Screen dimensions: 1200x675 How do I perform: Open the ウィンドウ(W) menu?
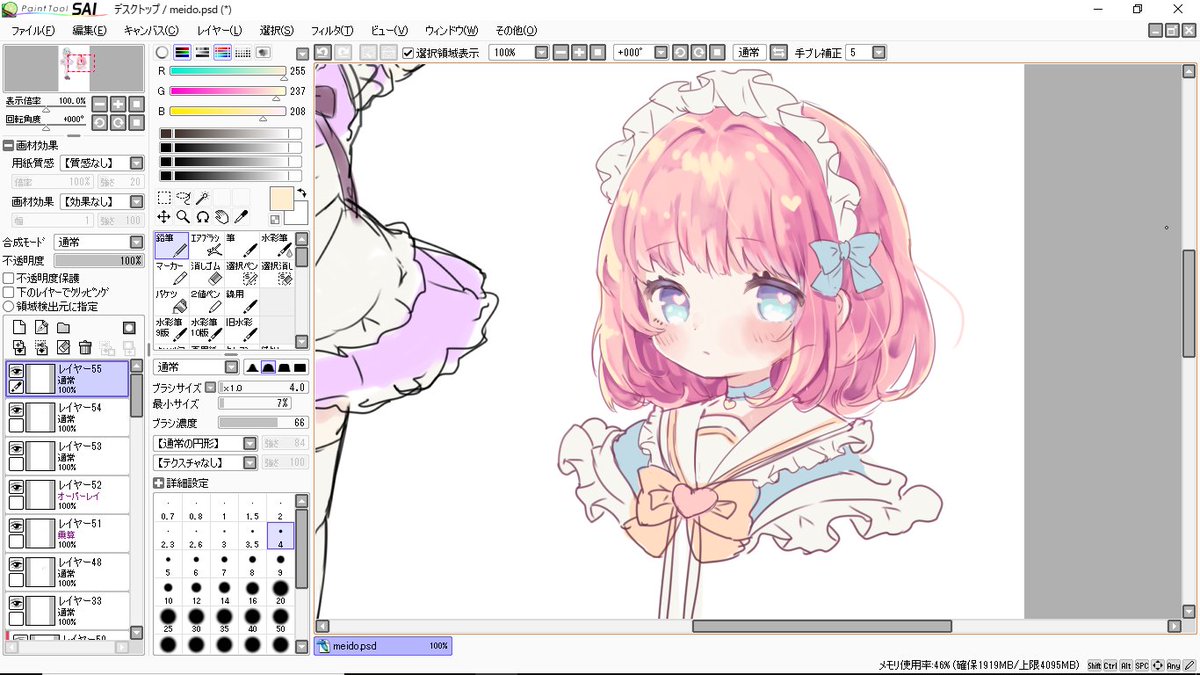(x=451, y=30)
